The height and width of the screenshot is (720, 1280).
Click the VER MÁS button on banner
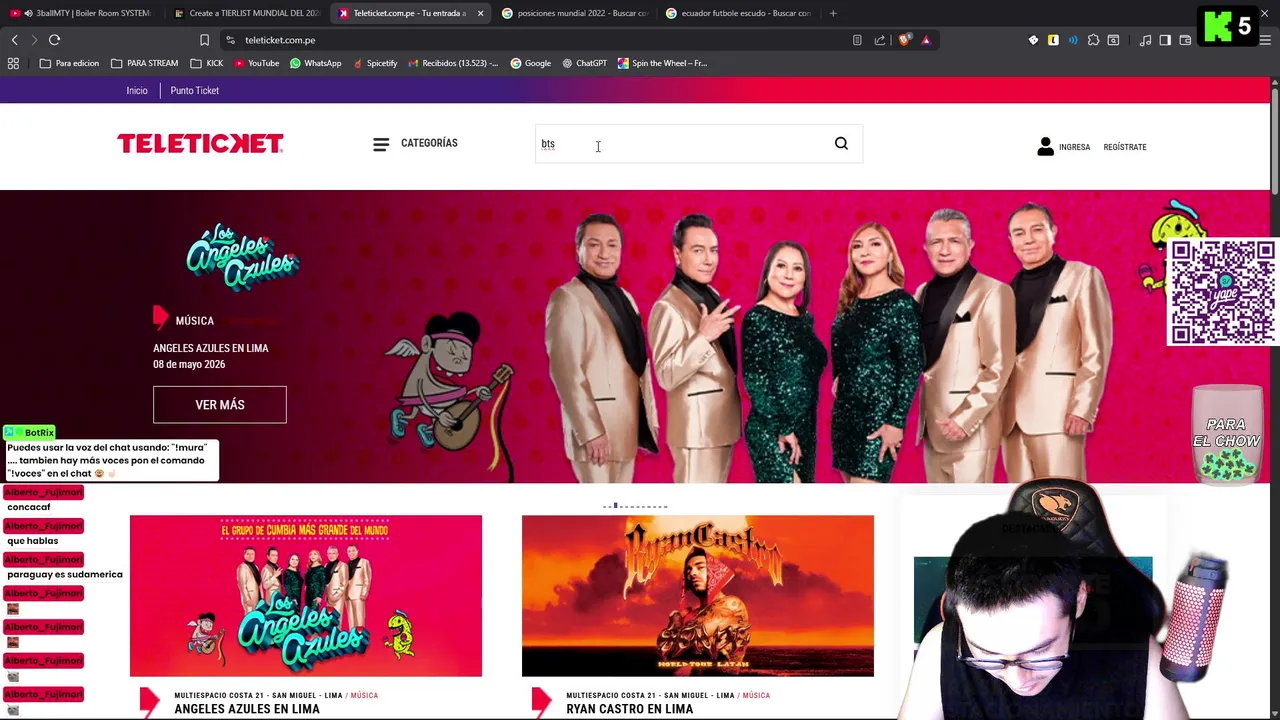pos(220,404)
